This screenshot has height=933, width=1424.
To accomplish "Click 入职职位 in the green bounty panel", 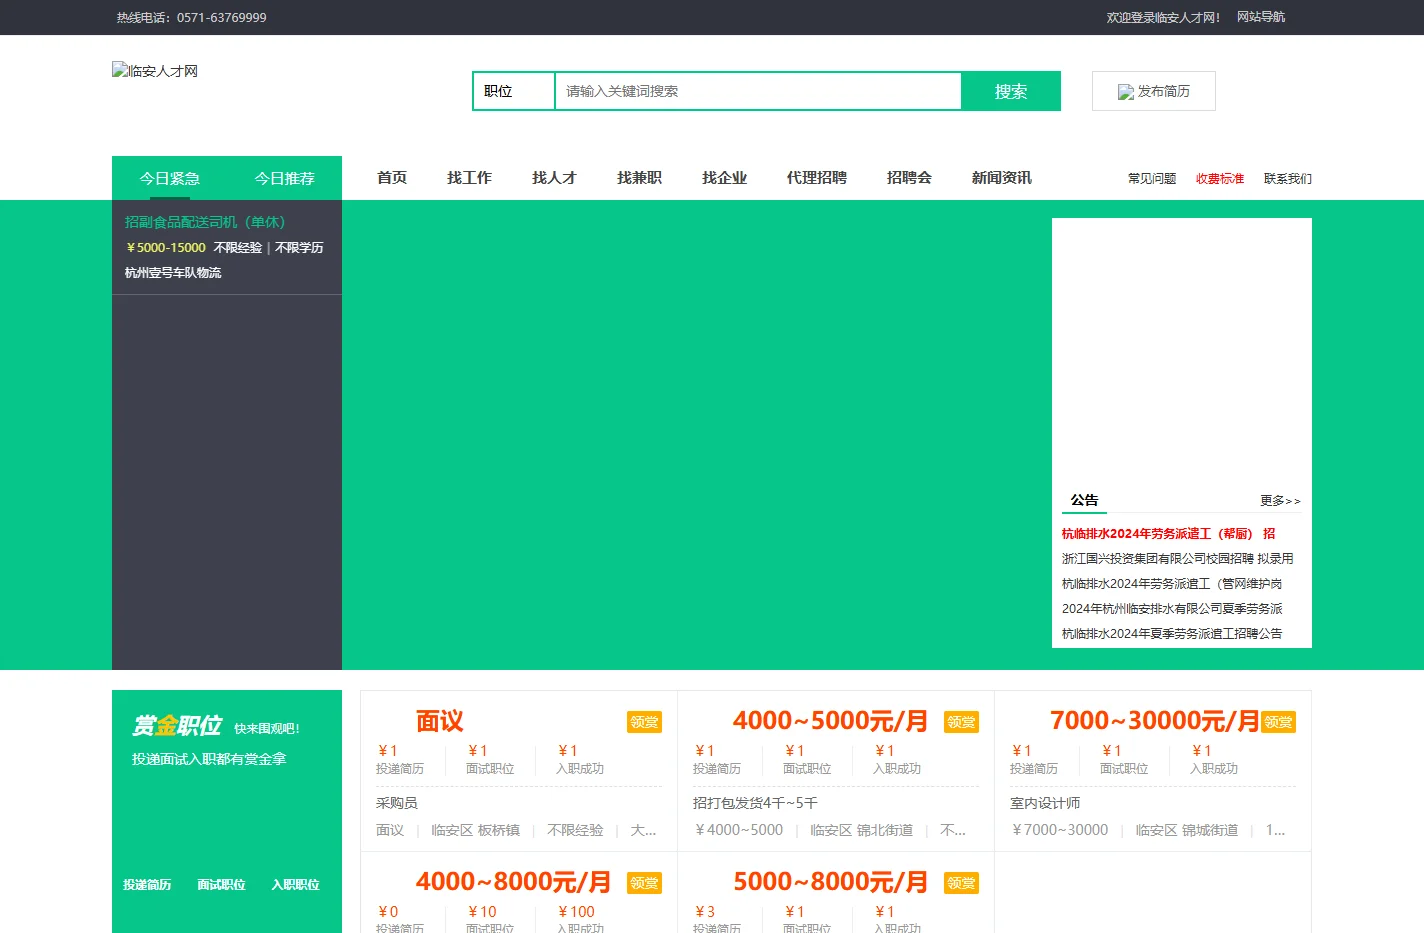I will coord(295,885).
